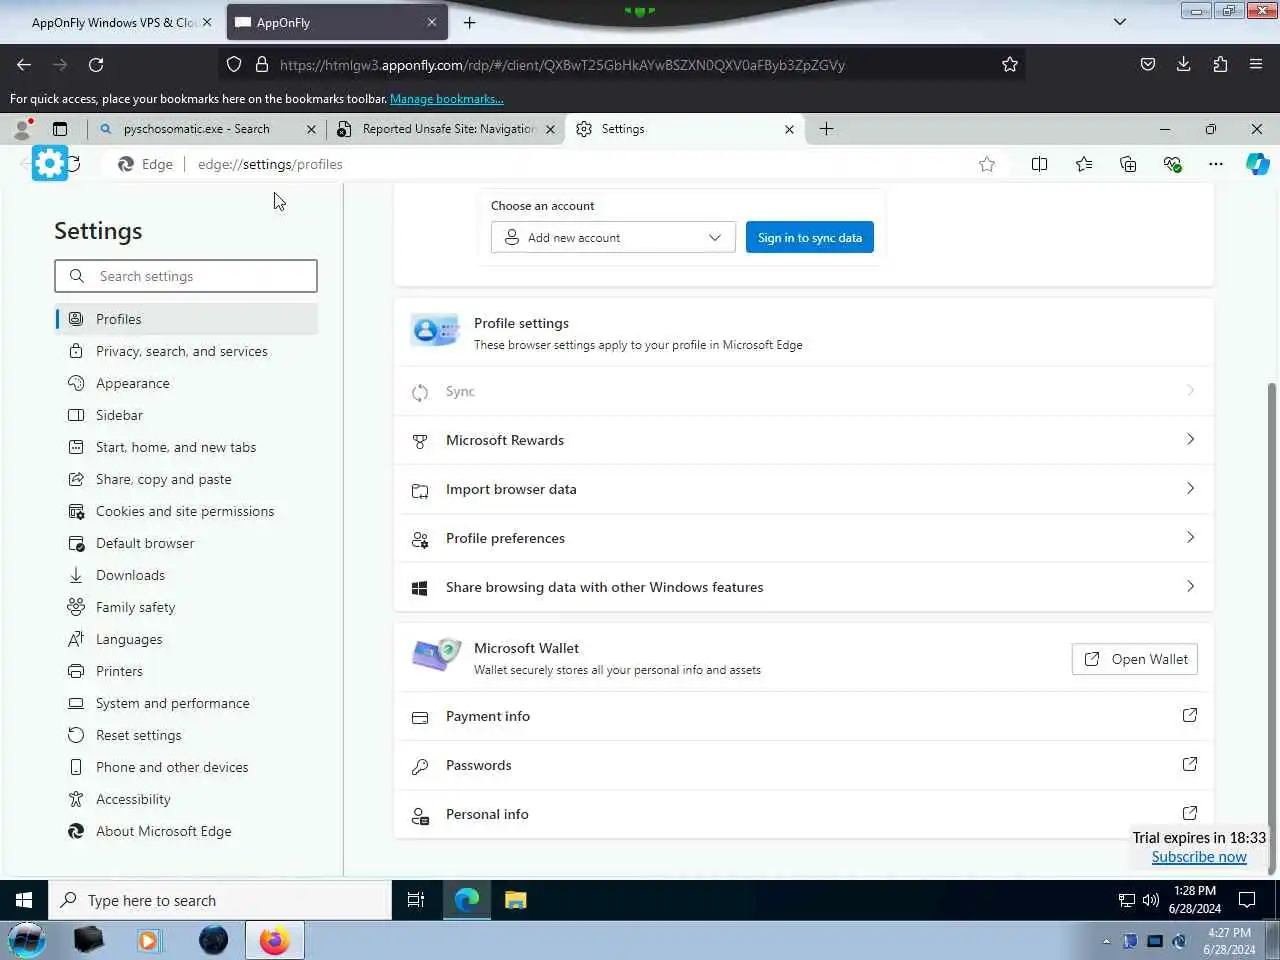Go back in Firefox navigation

point(24,64)
